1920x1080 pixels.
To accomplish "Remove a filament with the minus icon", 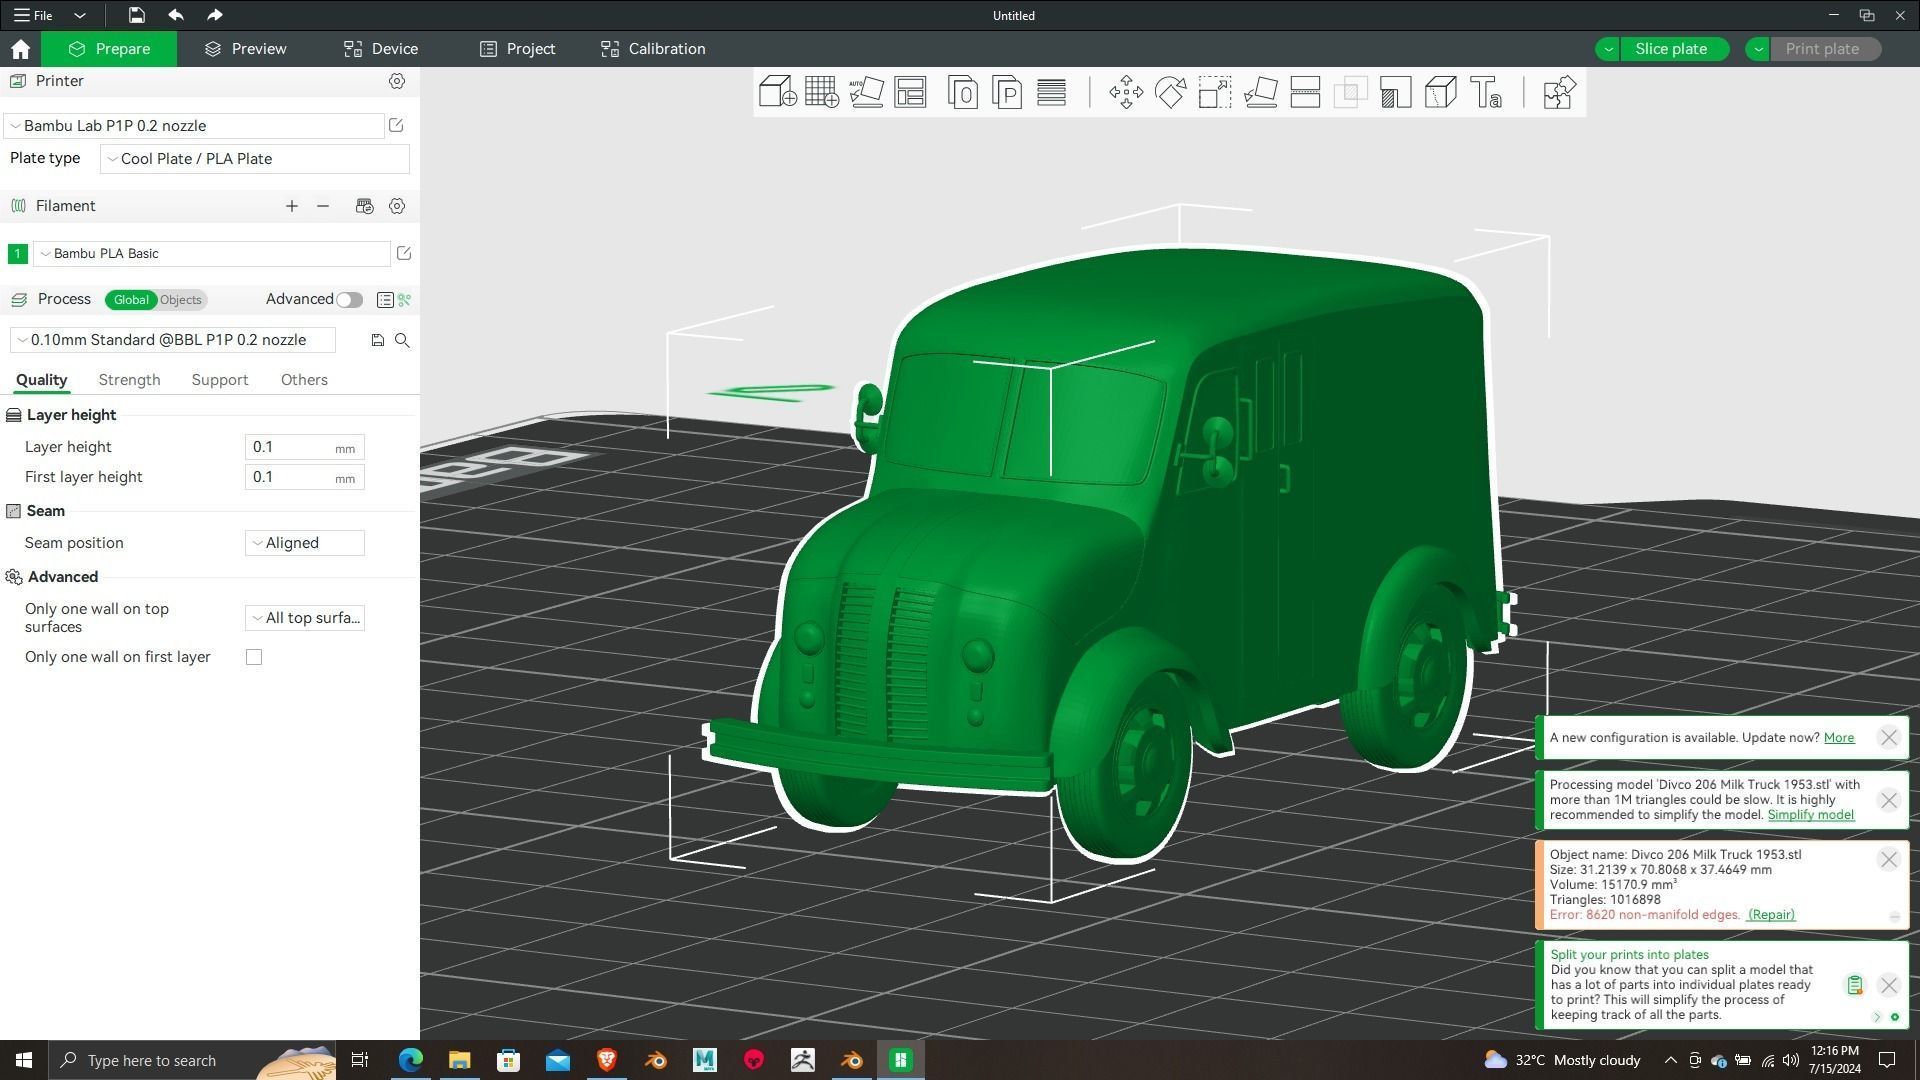I will (323, 206).
